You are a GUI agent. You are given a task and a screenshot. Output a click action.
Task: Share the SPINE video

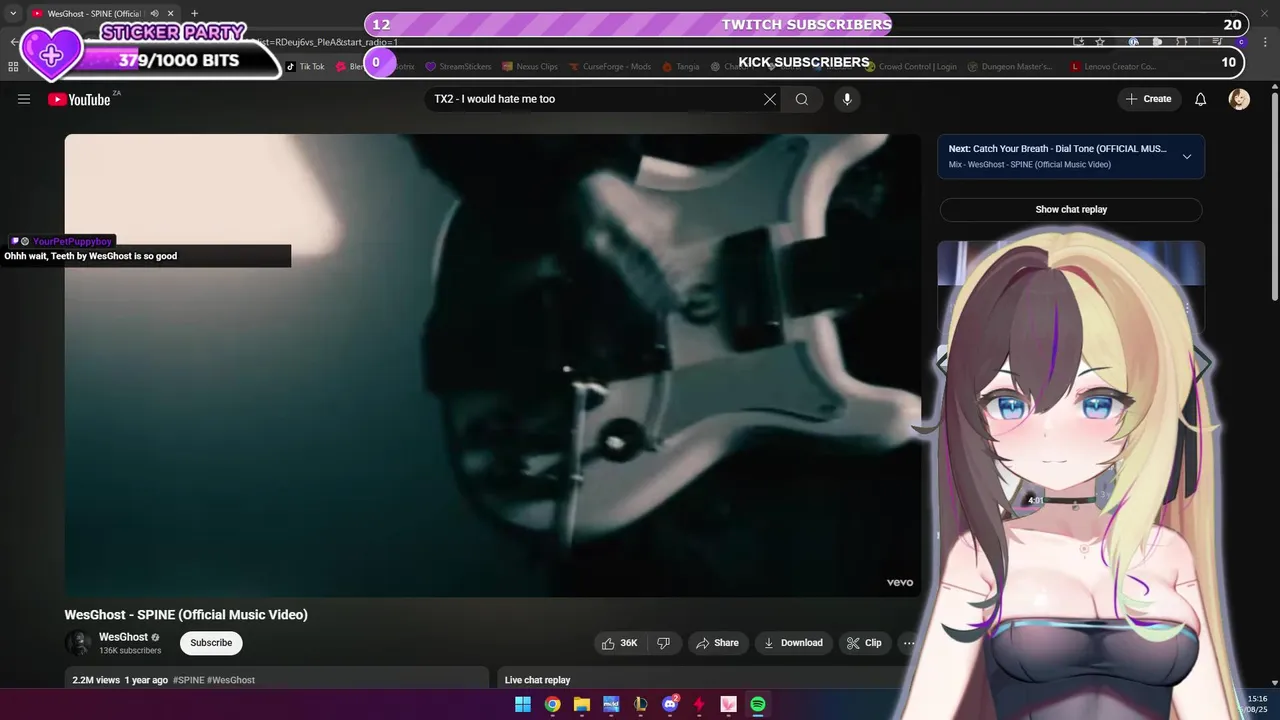coord(717,643)
